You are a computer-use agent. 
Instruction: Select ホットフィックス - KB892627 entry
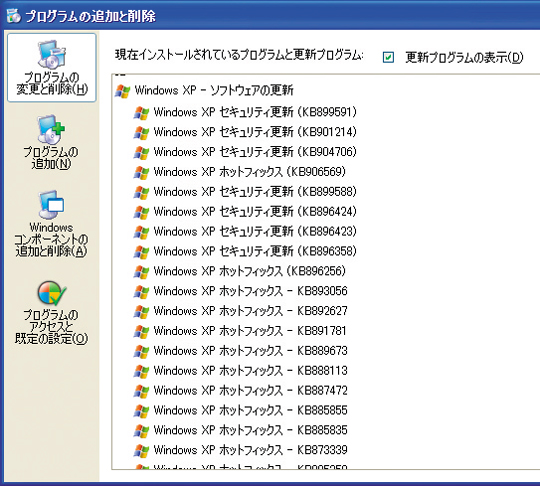250,311
